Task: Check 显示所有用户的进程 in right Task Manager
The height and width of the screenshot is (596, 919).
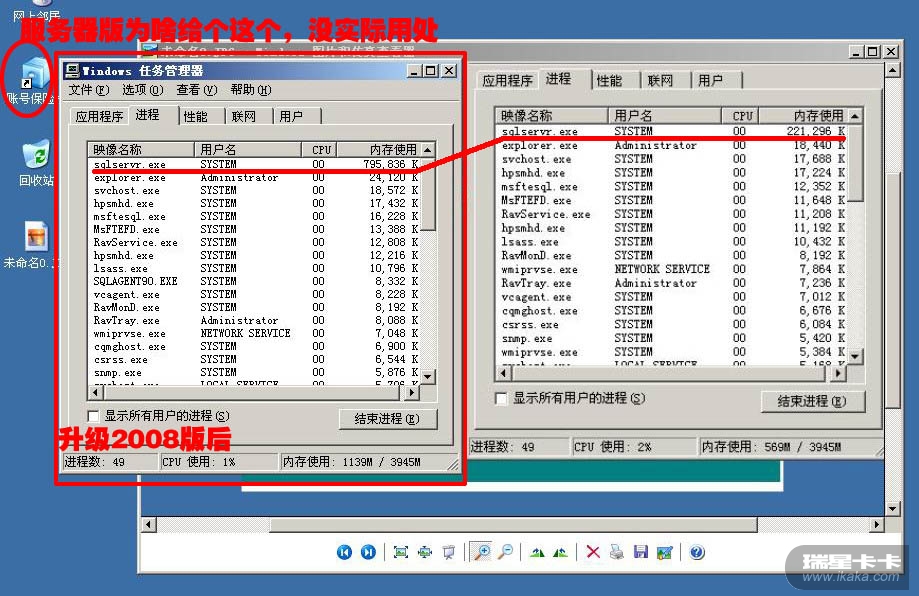Action: [501, 399]
